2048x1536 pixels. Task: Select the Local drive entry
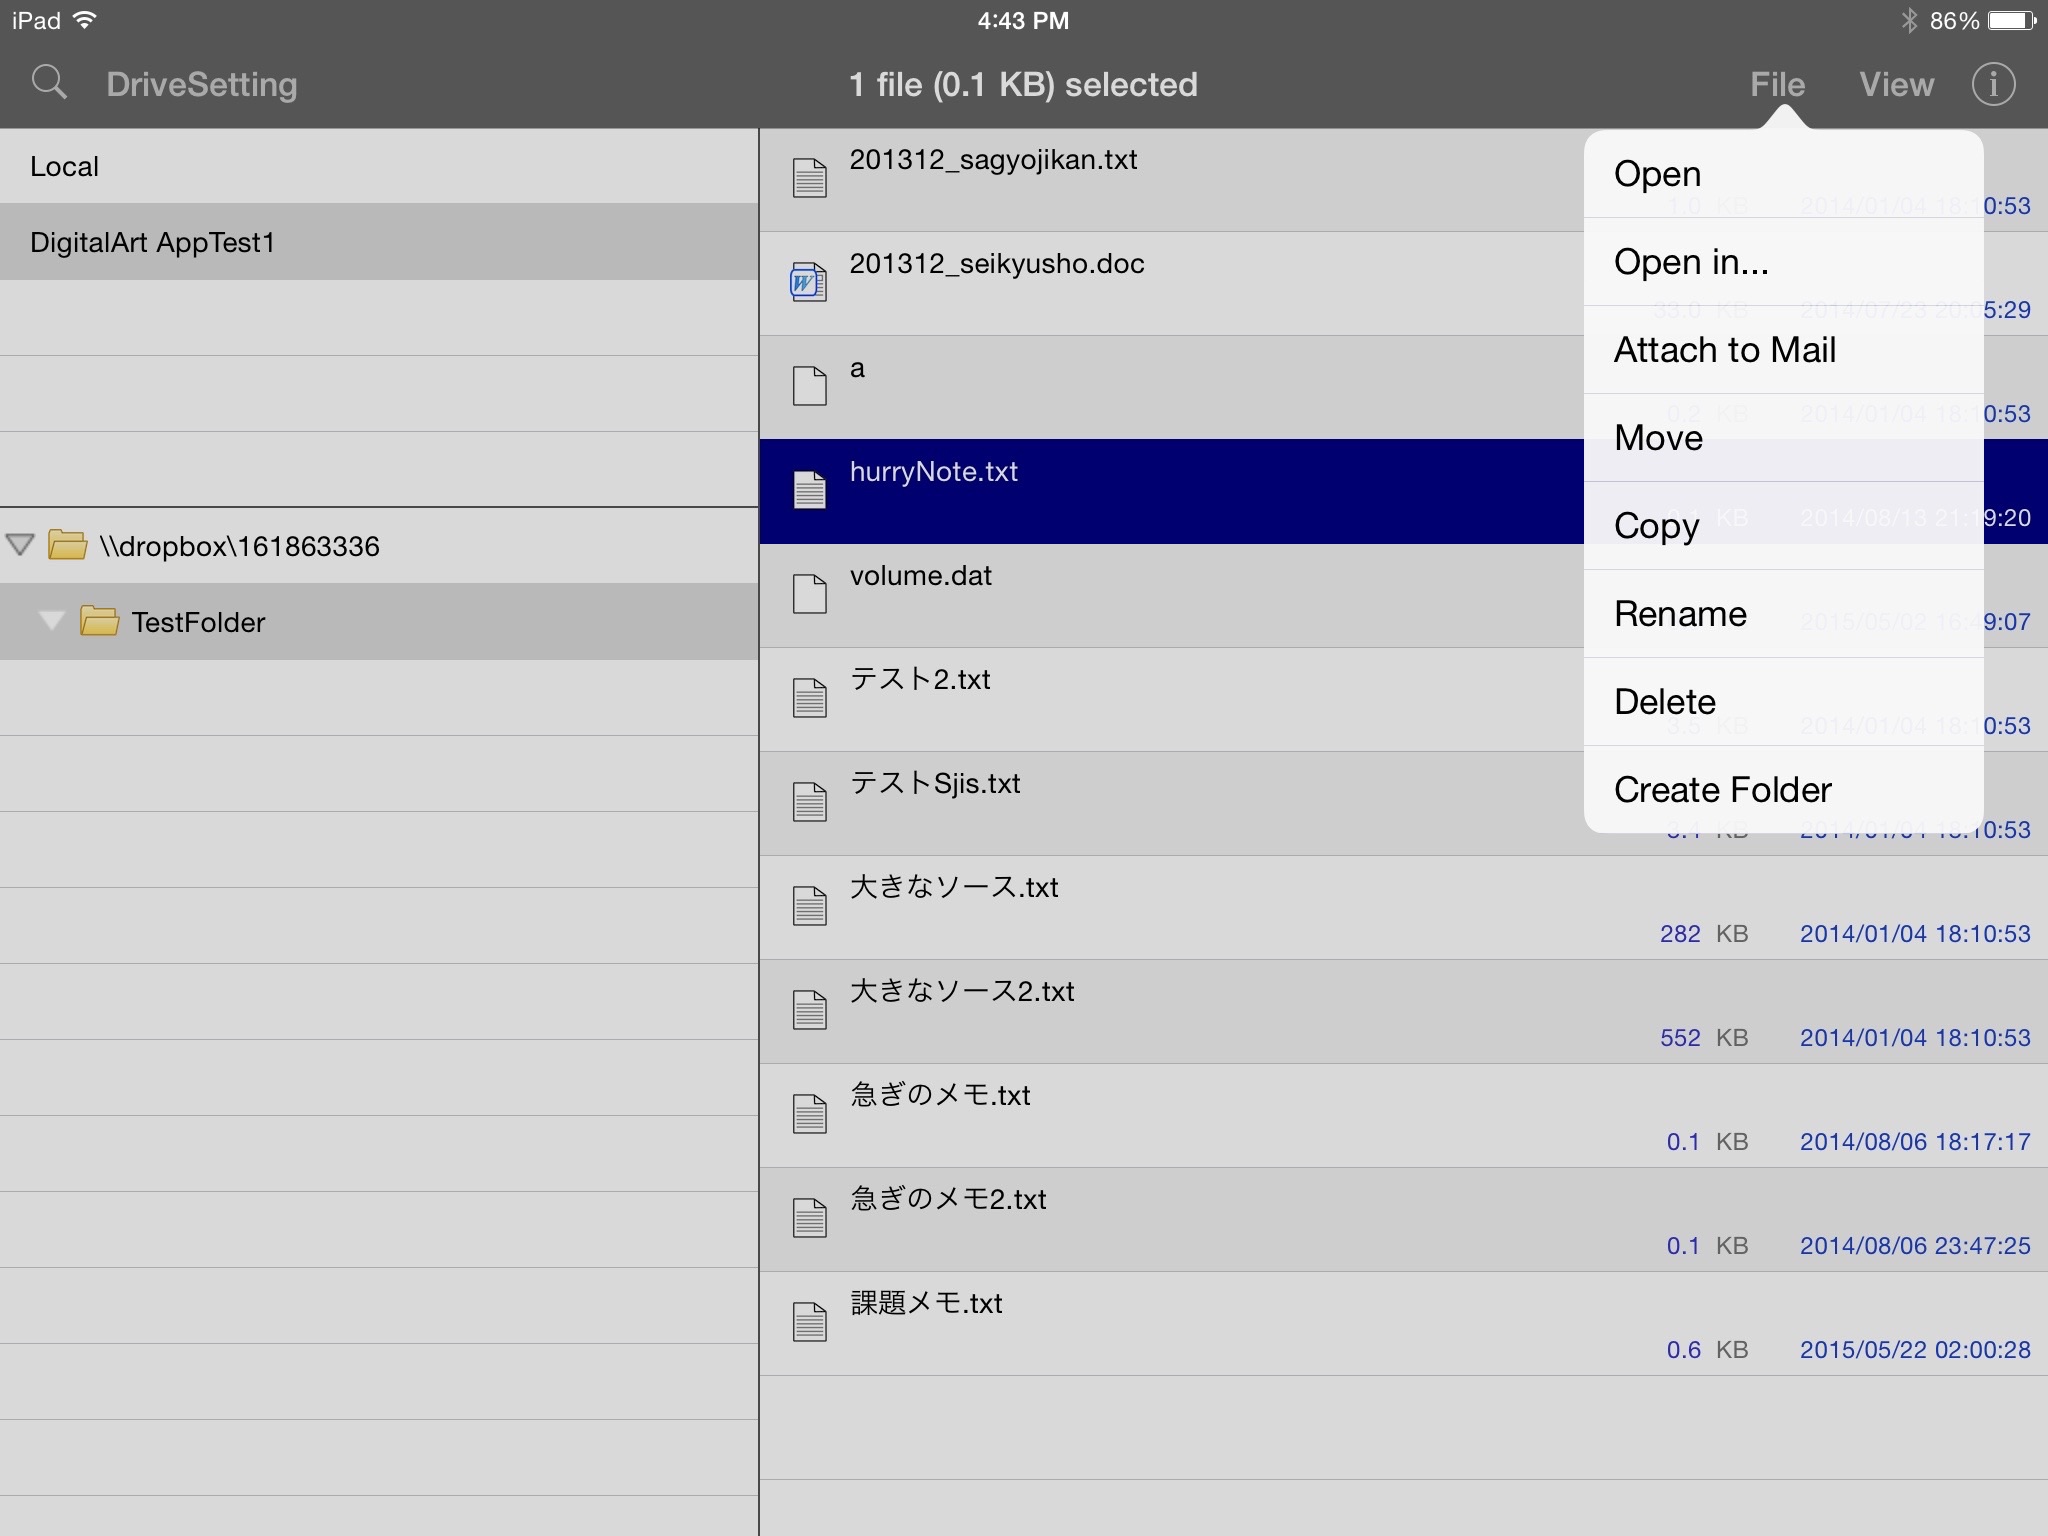tap(379, 166)
